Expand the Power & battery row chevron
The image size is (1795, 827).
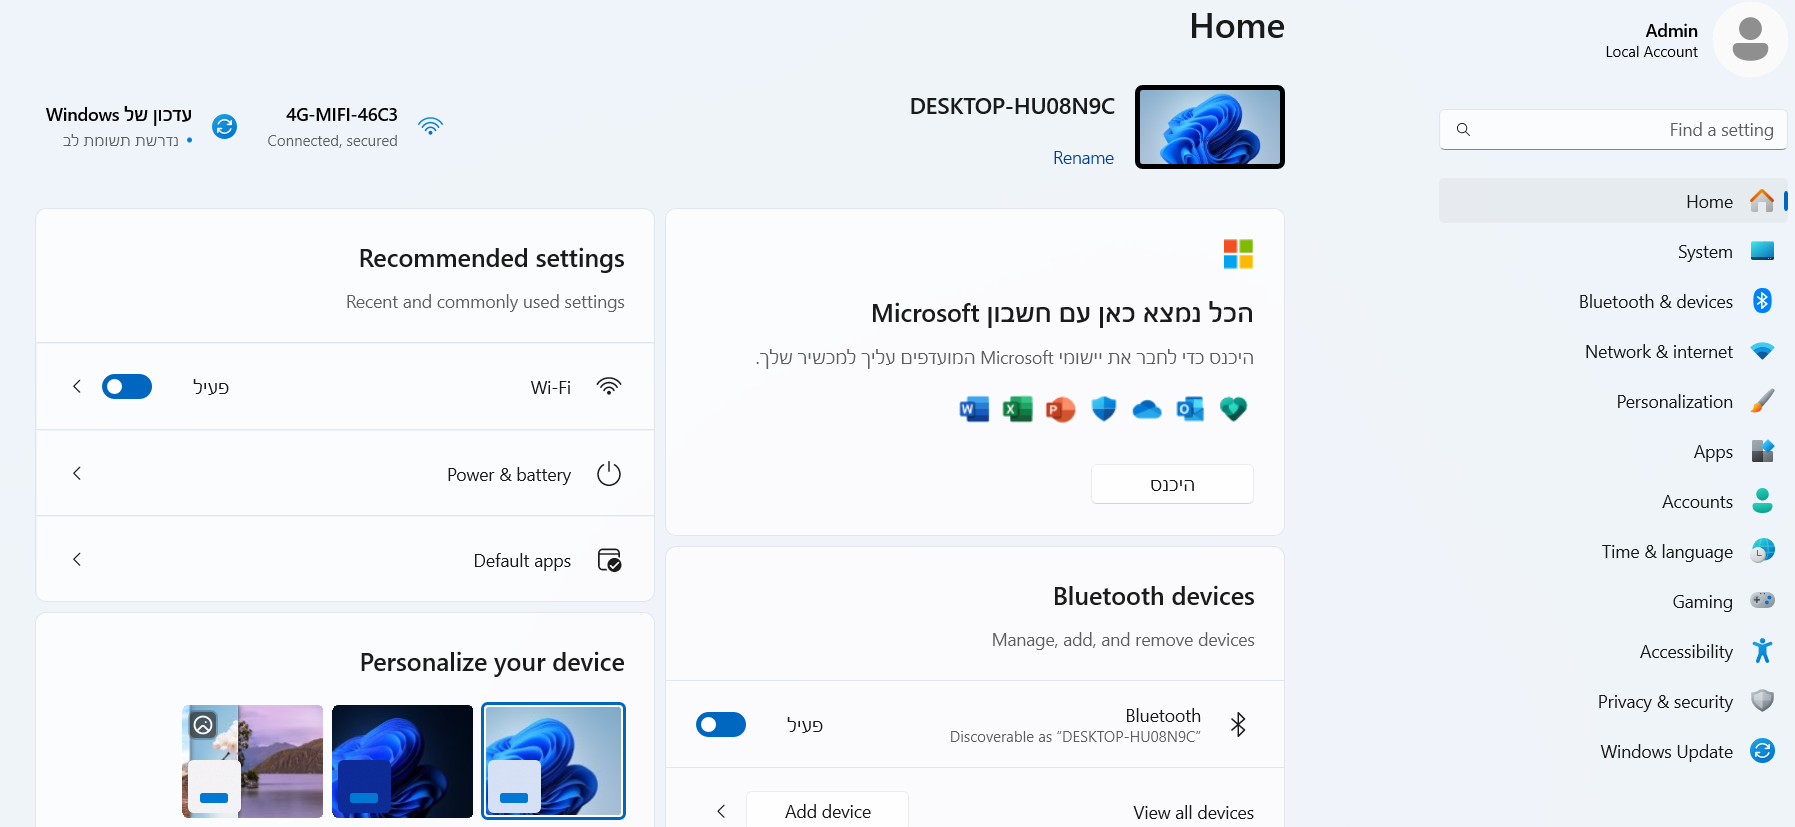(x=77, y=474)
